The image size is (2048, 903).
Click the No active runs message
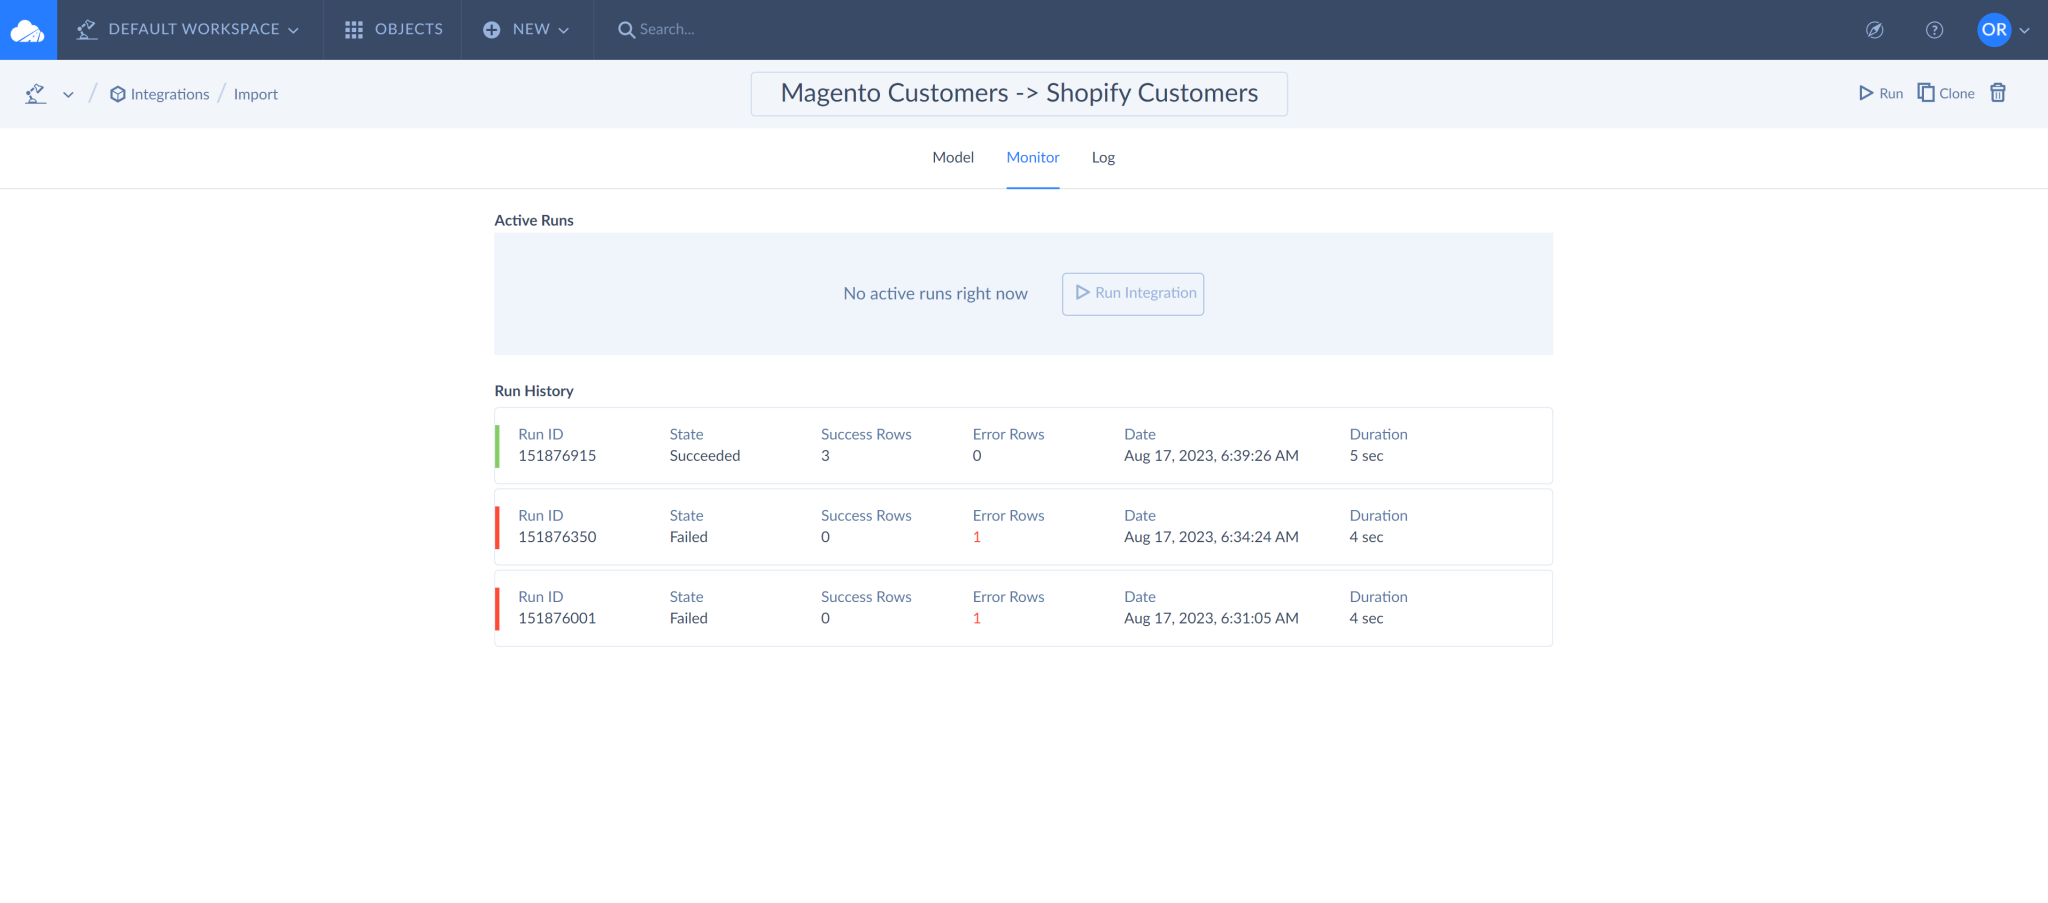tap(935, 294)
